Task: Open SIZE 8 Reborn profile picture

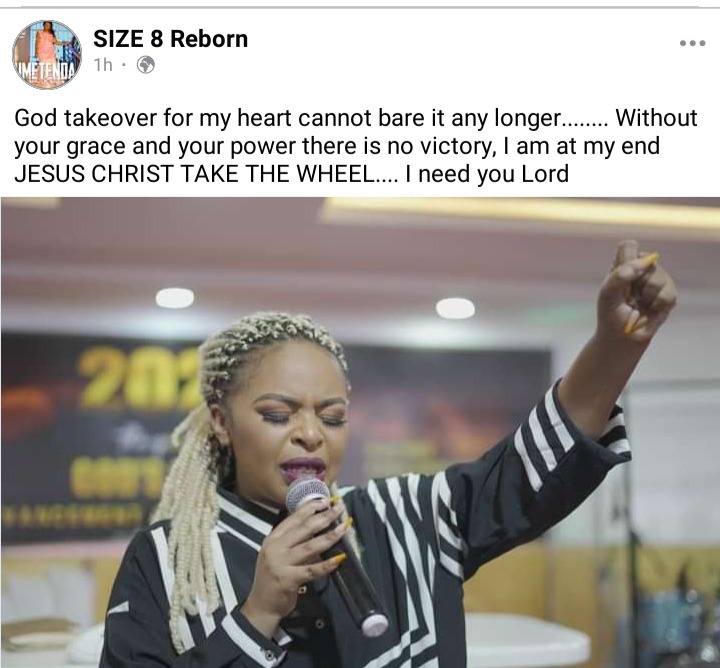Action: coord(46,55)
